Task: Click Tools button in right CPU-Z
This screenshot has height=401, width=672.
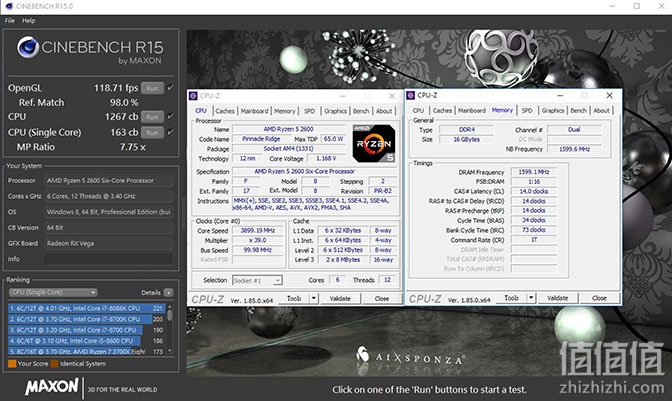Action: [x=511, y=298]
